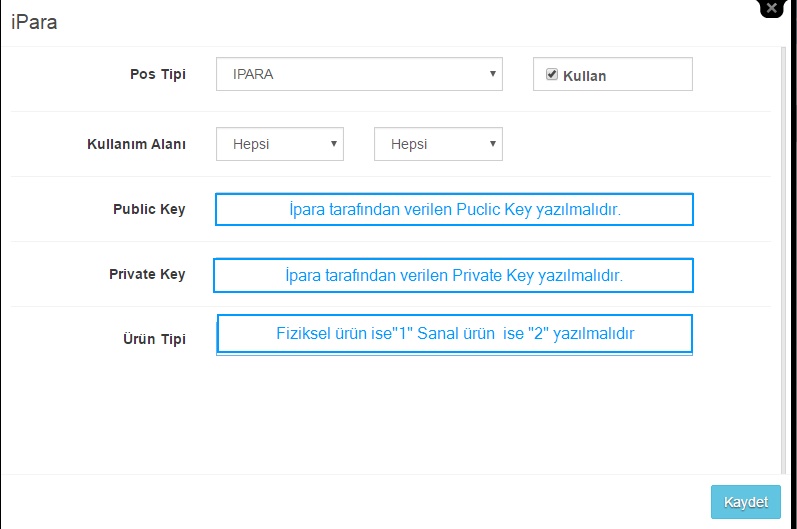797x529 pixels.
Task: Save settings with the Kaydet button
Action: 746,502
